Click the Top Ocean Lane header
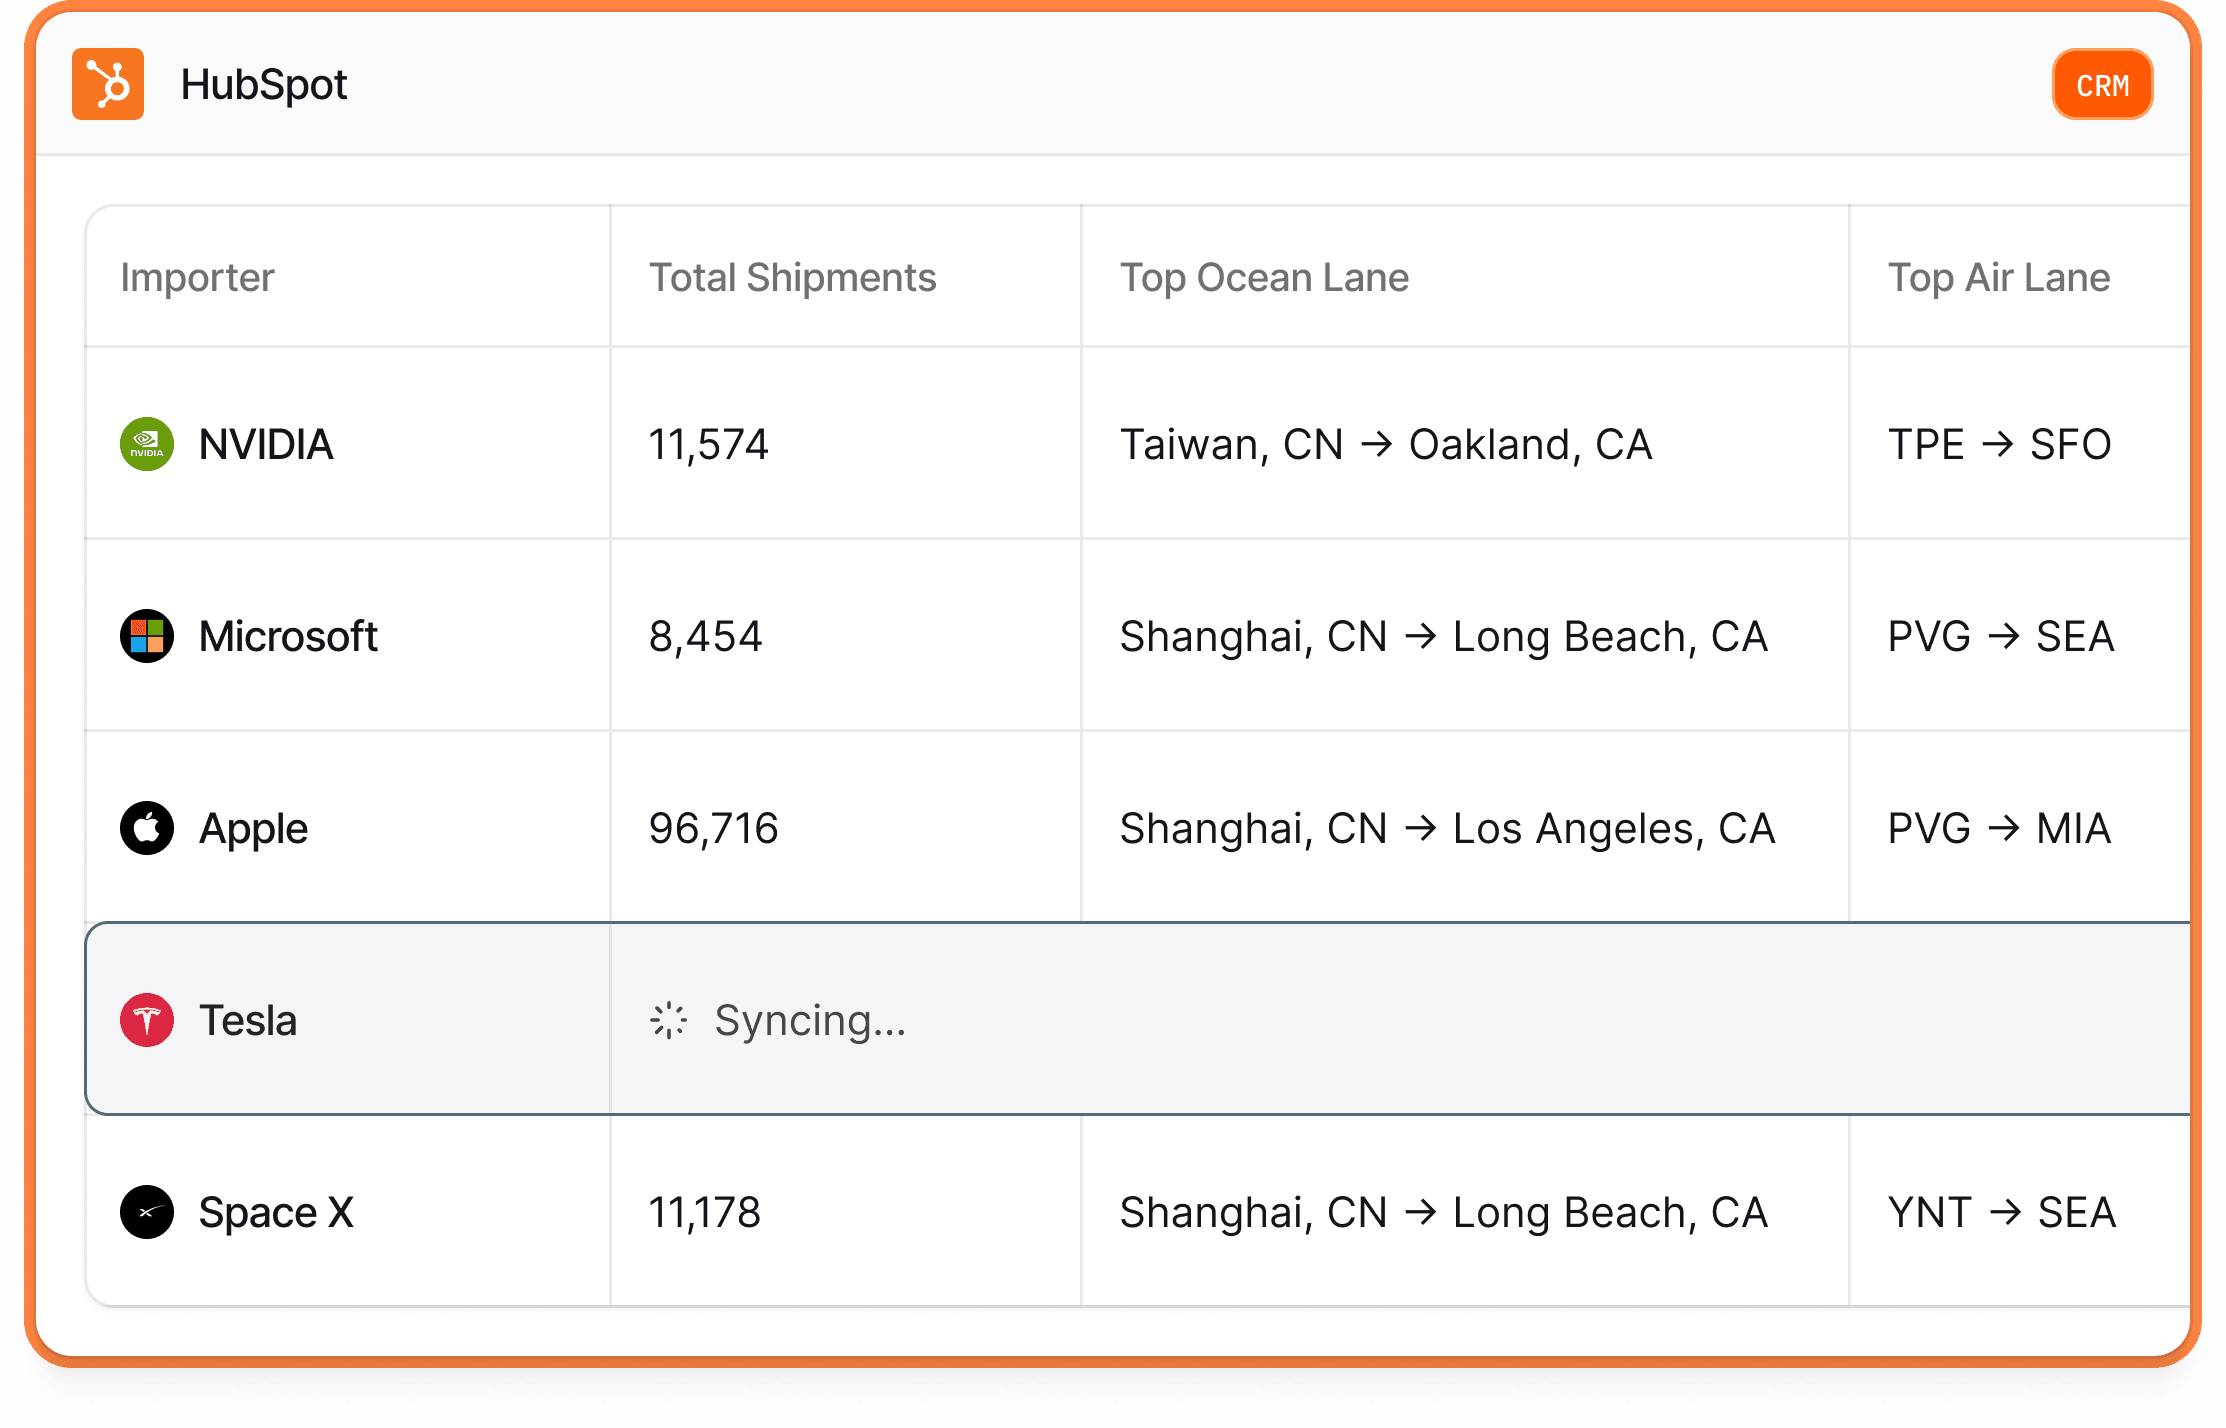Image resolution: width=2226 pixels, height=1428 pixels. click(1264, 277)
